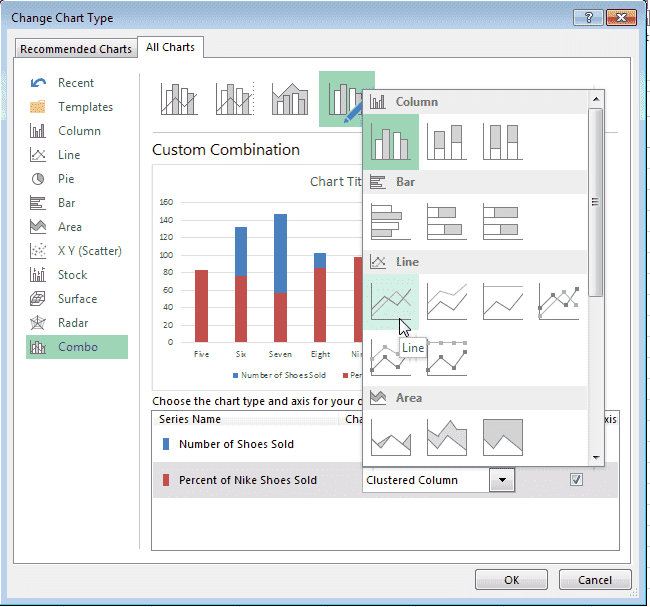650x607 pixels.
Task: Click the dialog Help question mark
Action: click(x=583, y=18)
